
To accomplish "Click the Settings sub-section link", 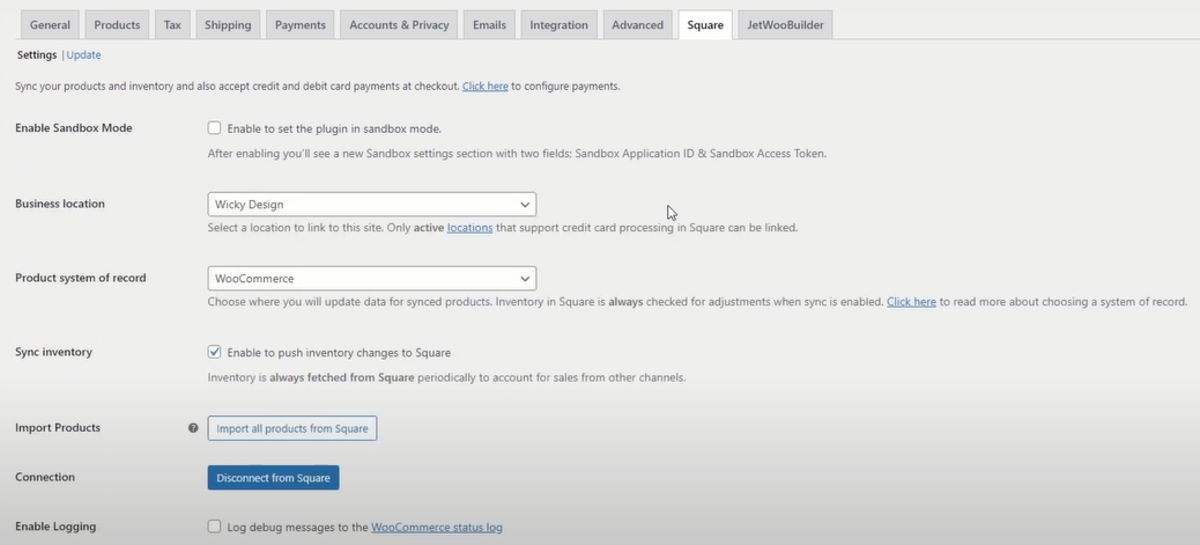I will pos(37,55).
